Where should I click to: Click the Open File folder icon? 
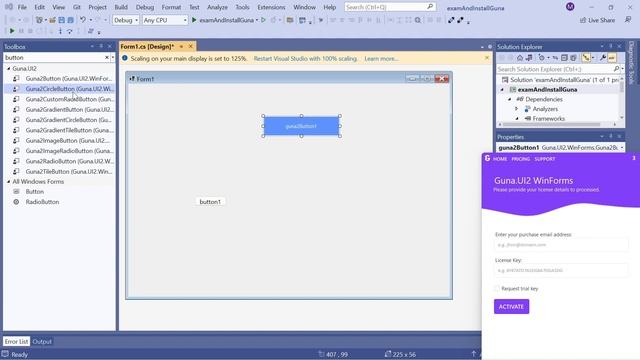pos(52,20)
